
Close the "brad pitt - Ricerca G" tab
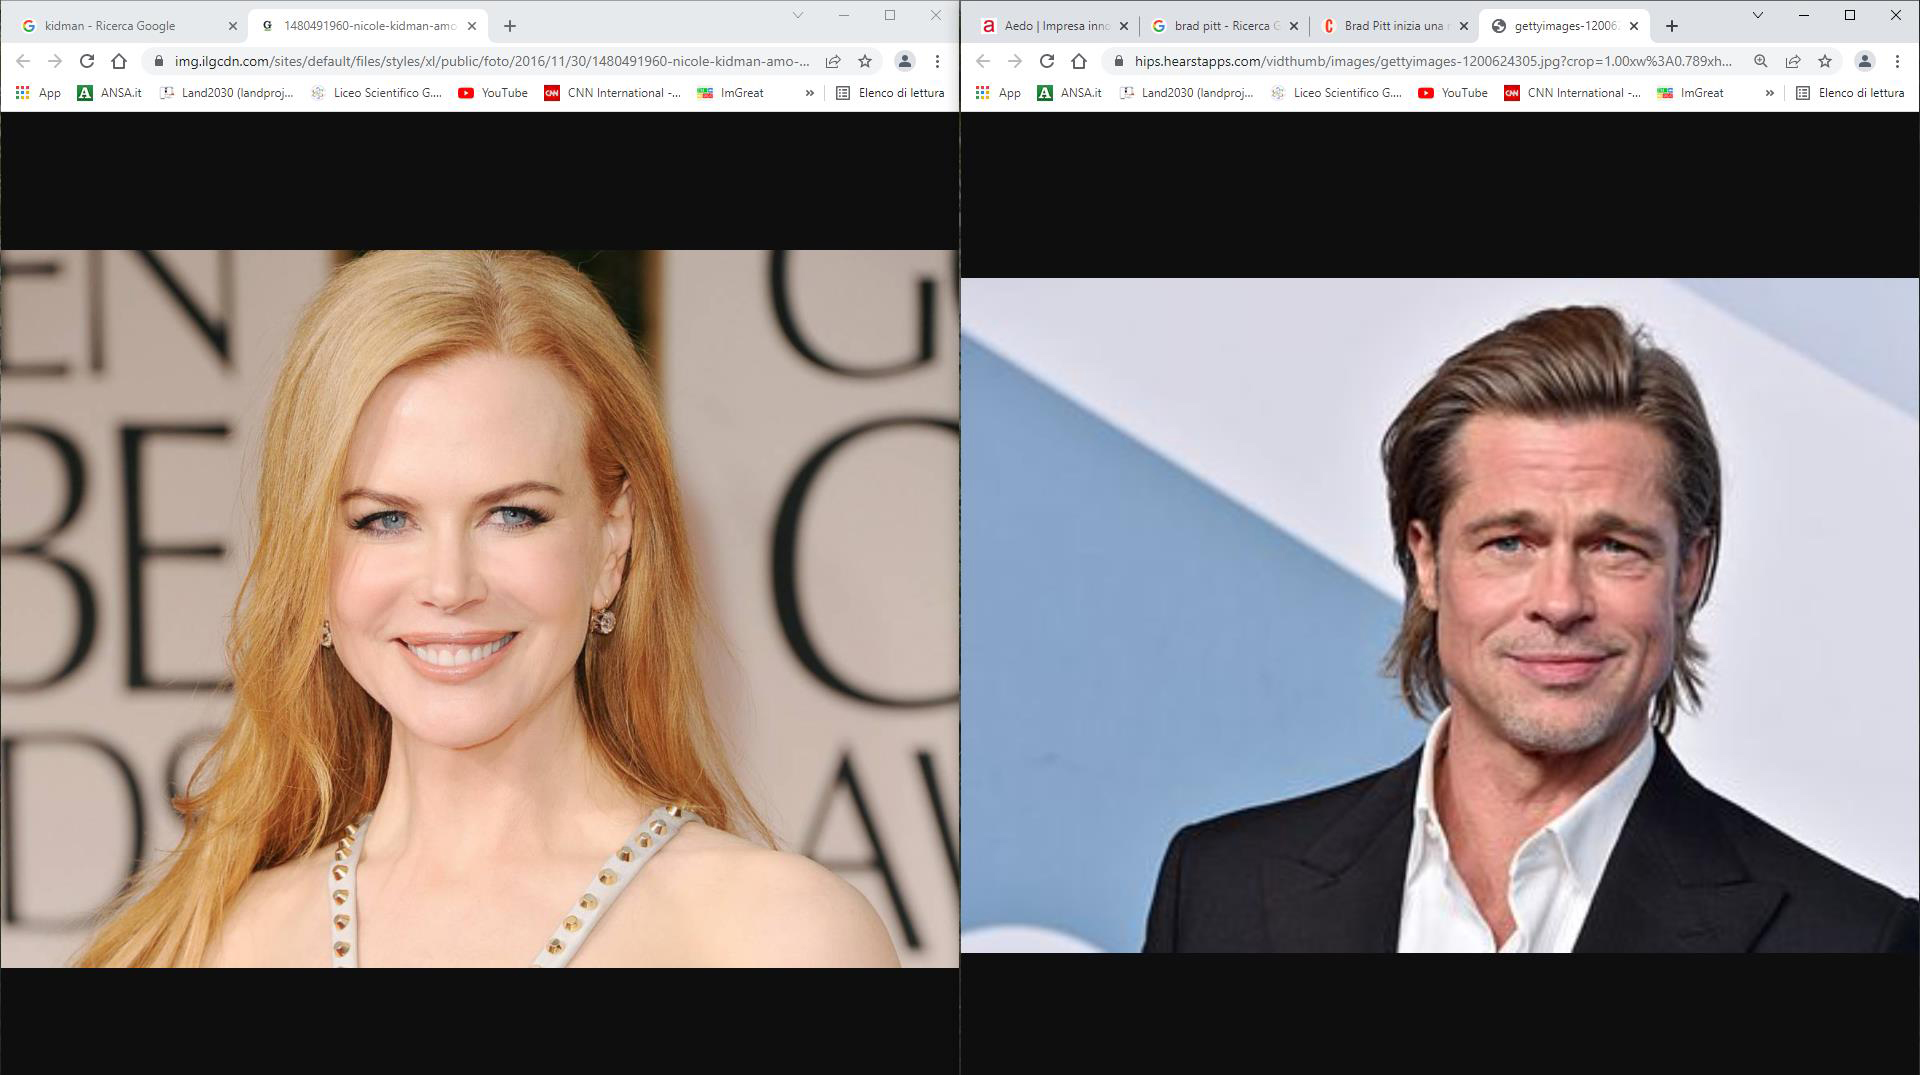tap(1293, 26)
